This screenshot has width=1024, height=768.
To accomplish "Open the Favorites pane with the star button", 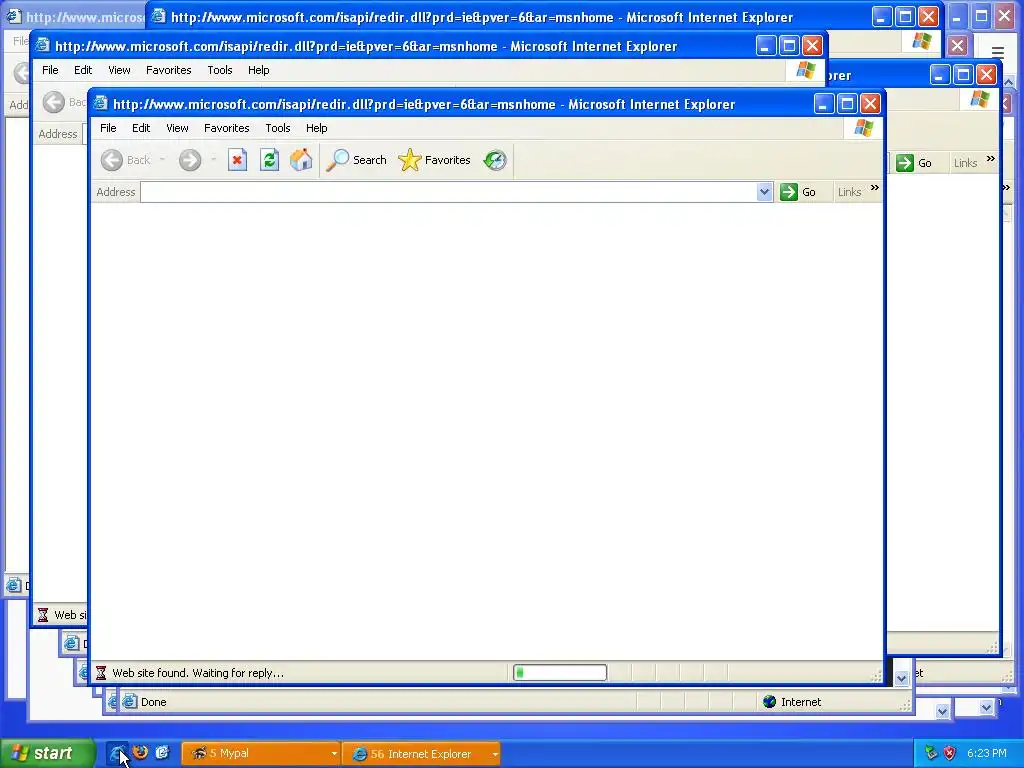I will pos(434,160).
